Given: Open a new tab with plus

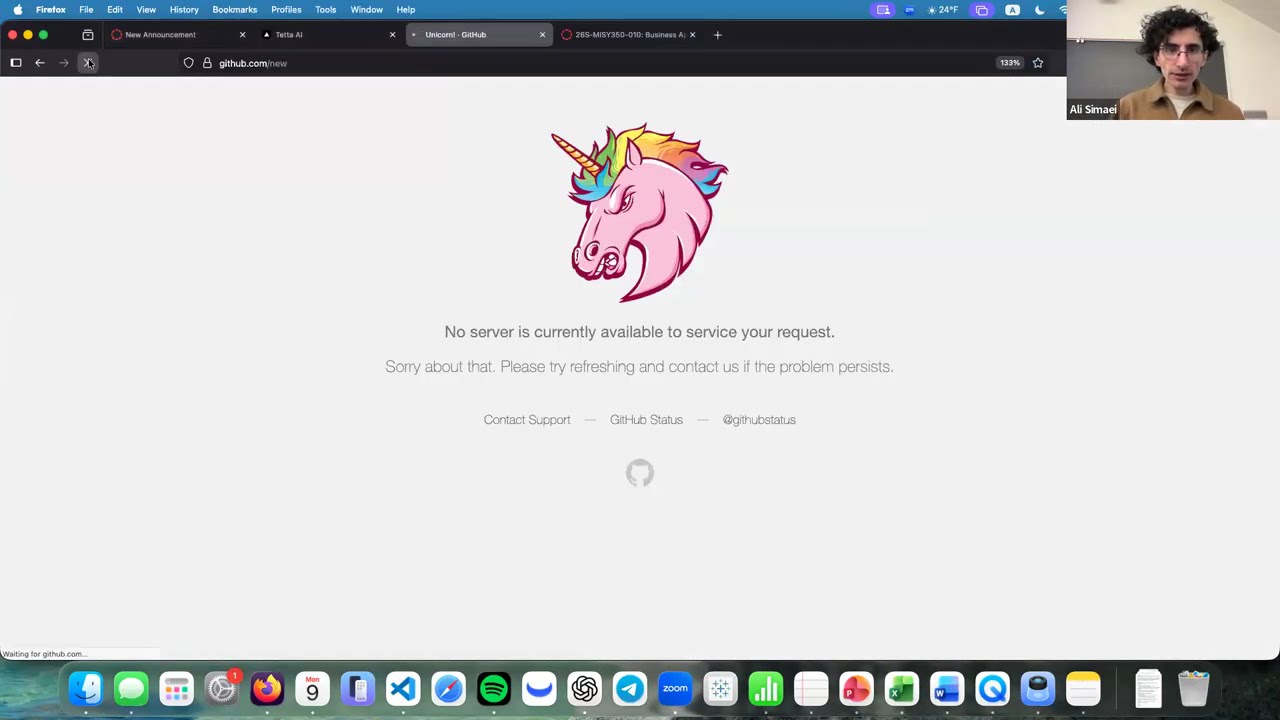Looking at the screenshot, I should click(717, 35).
